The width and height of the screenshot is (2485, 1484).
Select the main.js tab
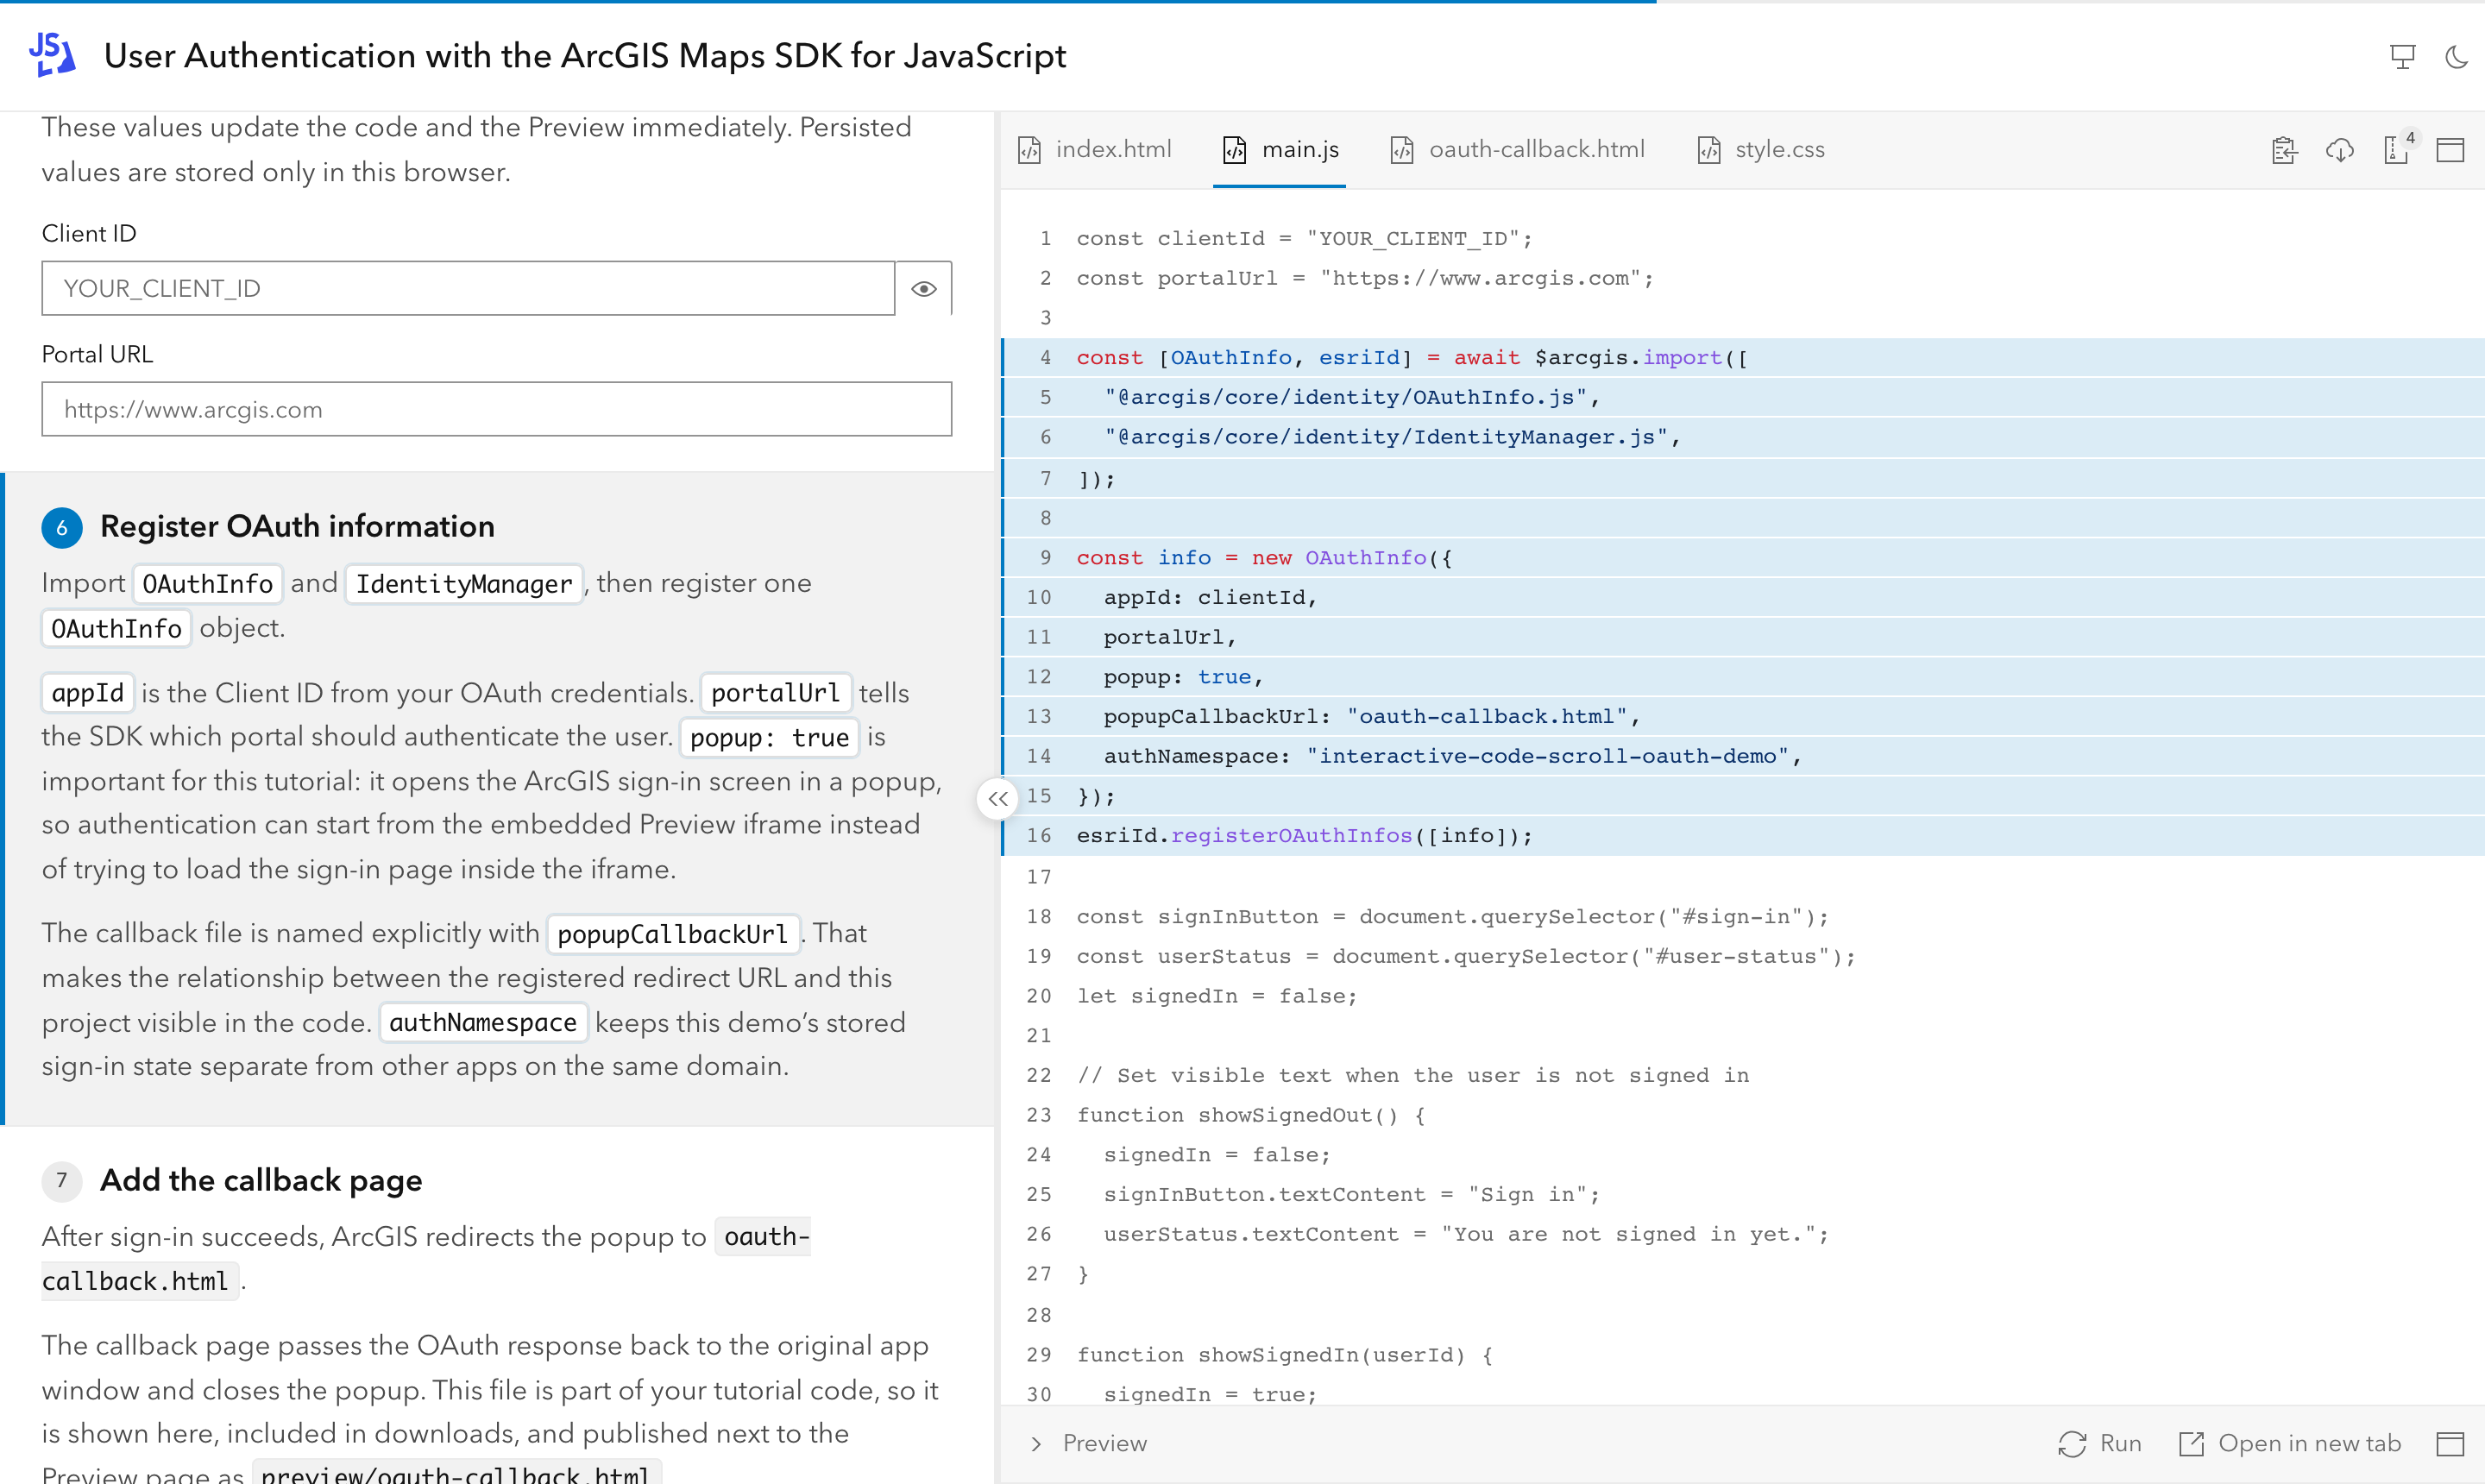1280,150
